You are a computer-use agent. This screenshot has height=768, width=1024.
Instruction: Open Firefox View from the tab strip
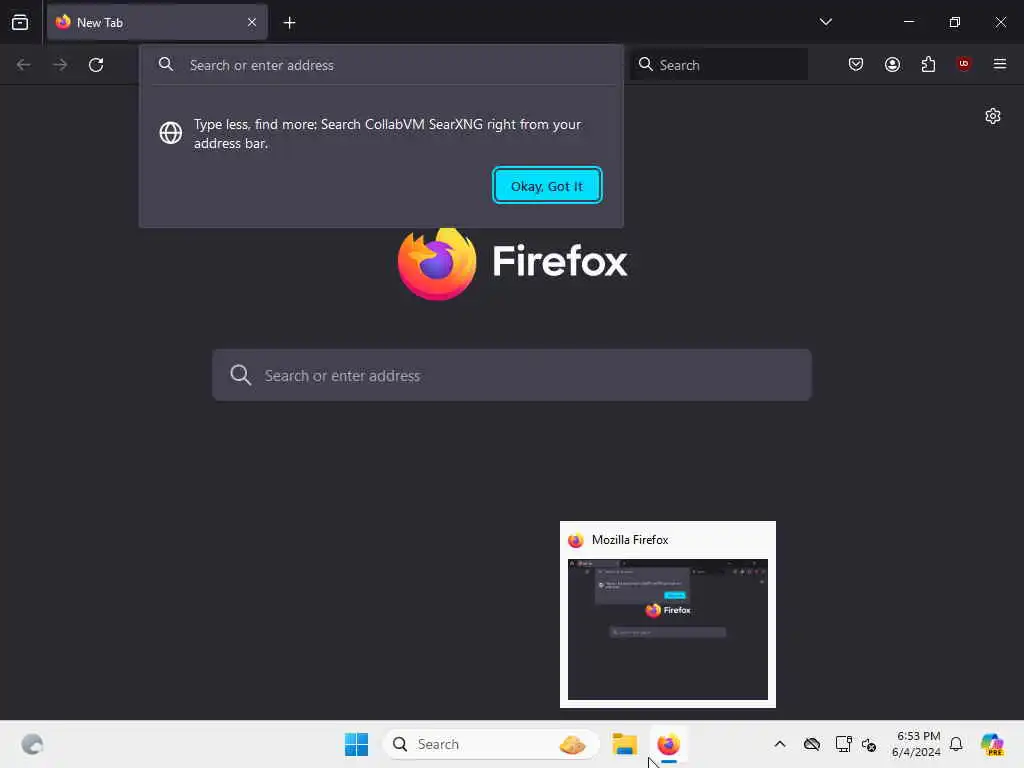20,22
